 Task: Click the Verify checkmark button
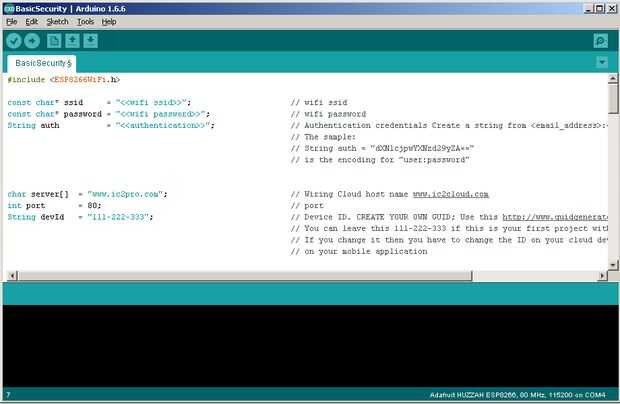click(x=14, y=41)
